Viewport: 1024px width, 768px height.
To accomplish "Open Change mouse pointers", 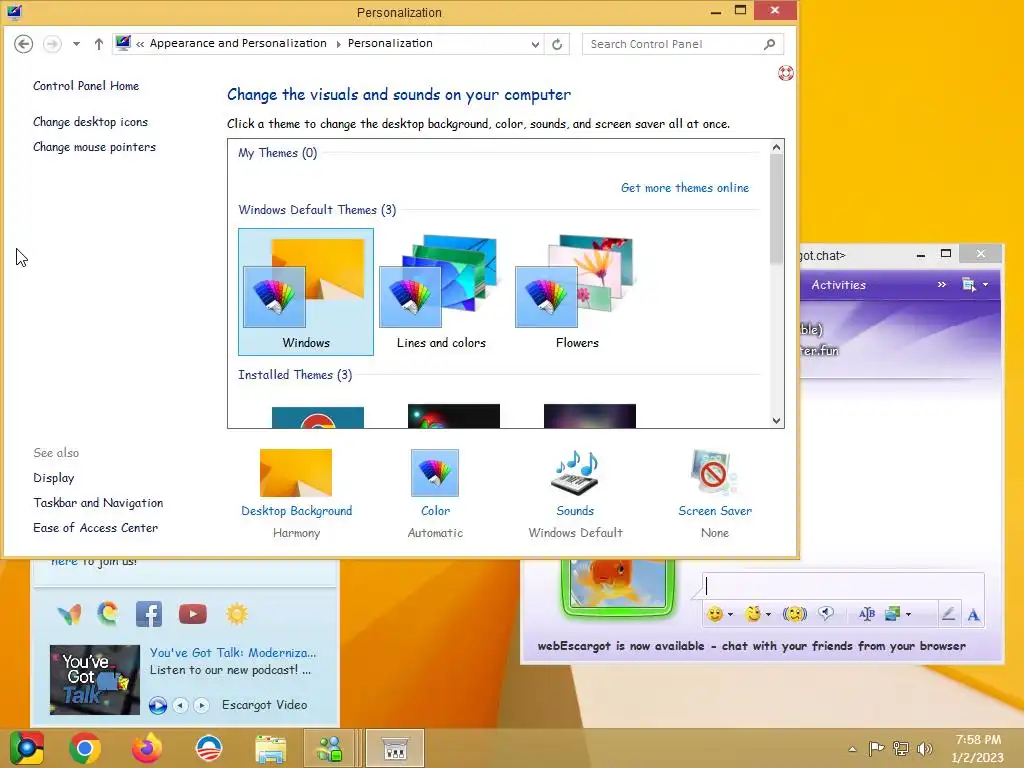I will click(x=95, y=147).
